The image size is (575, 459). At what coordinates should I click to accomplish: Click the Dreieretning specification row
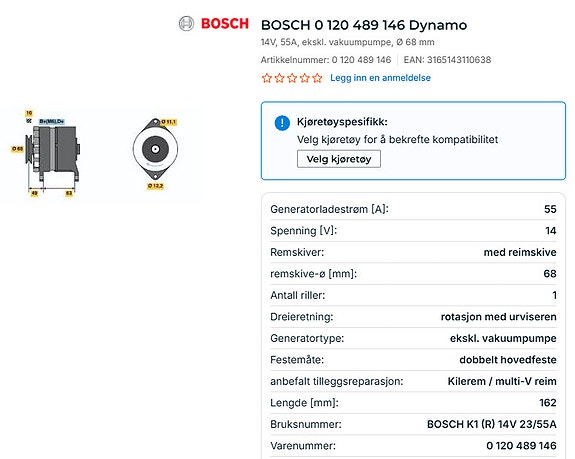[x=413, y=317]
